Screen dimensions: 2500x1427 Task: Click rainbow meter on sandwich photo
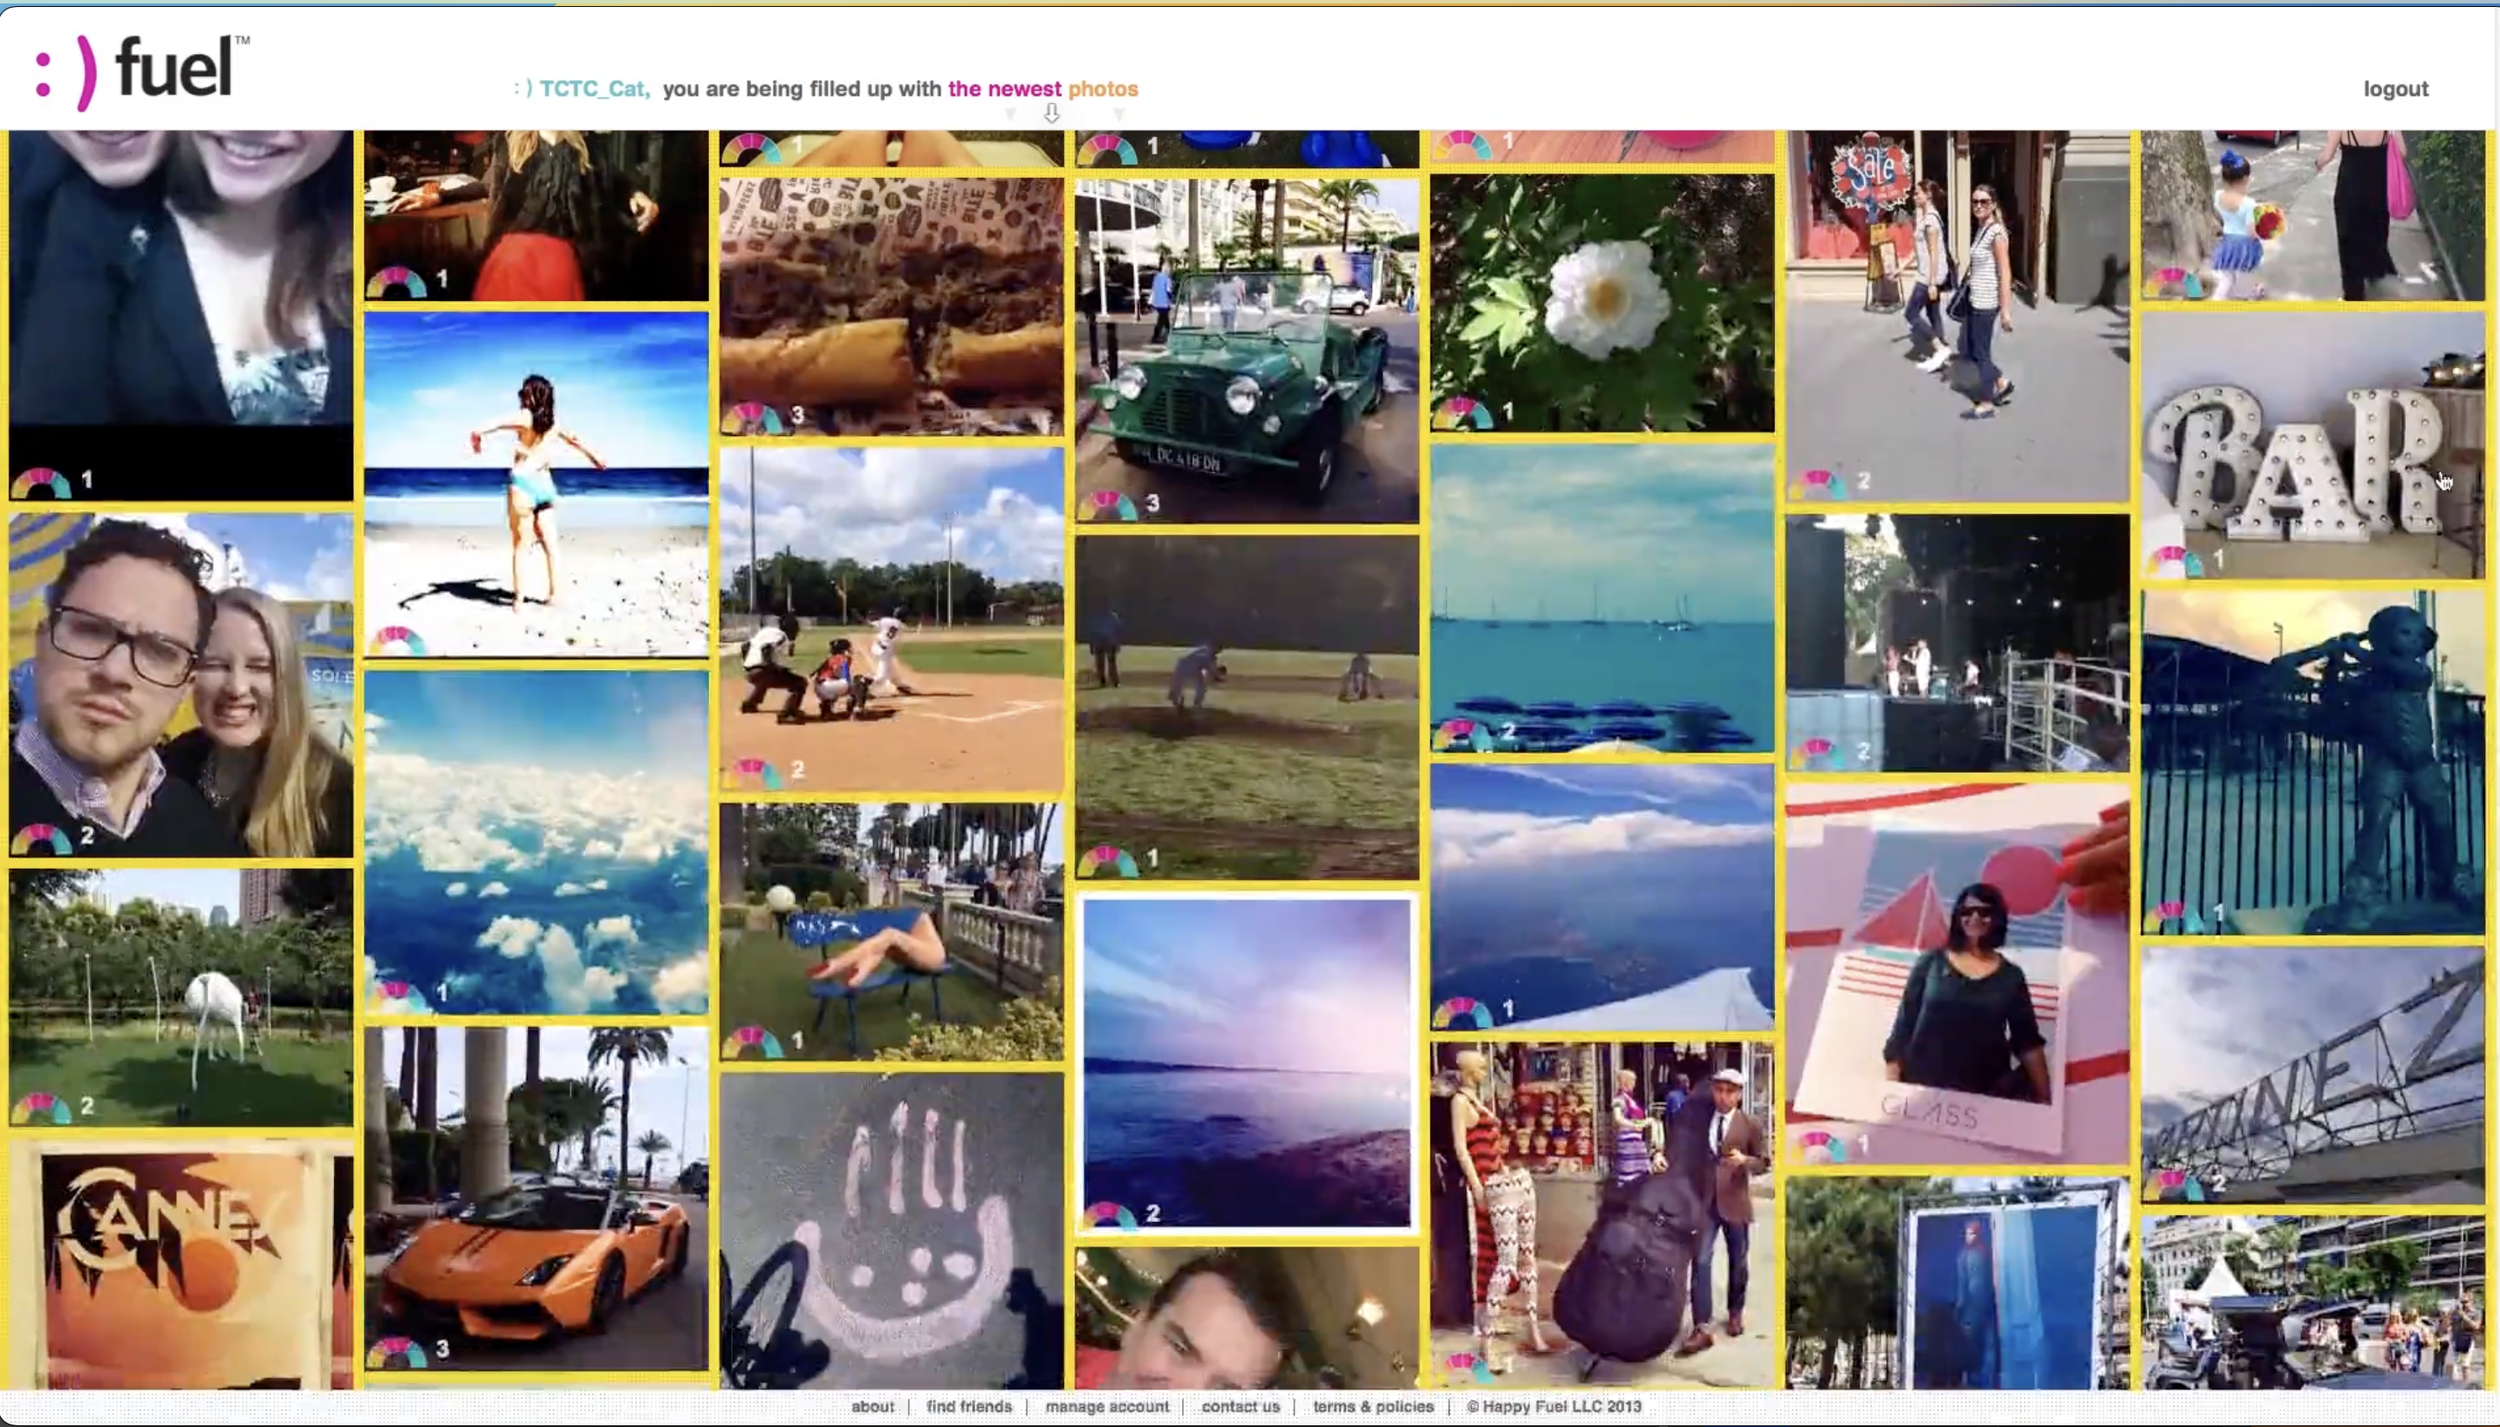pyautogui.click(x=751, y=418)
